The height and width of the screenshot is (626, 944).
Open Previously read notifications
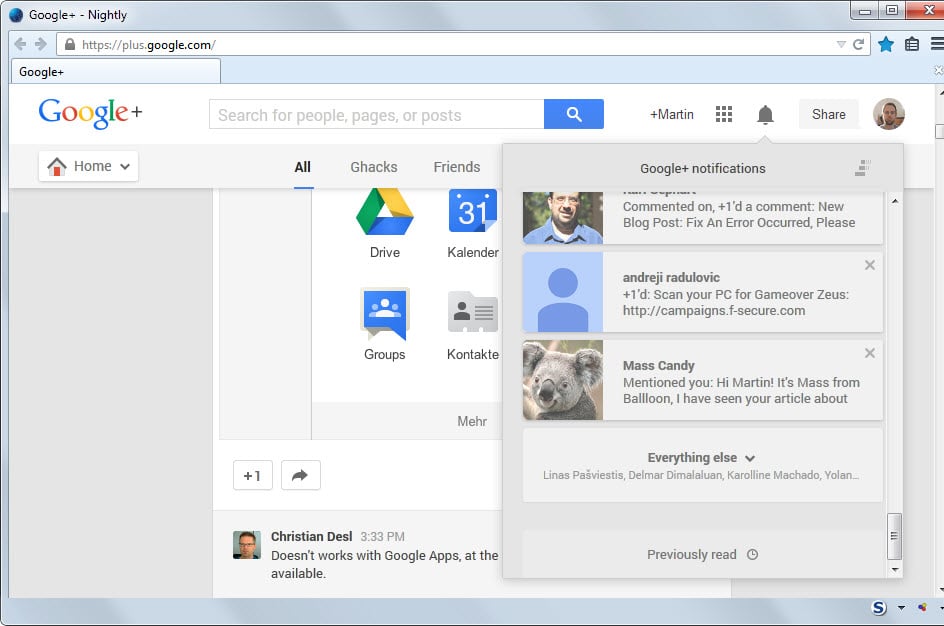tap(702, 554)
